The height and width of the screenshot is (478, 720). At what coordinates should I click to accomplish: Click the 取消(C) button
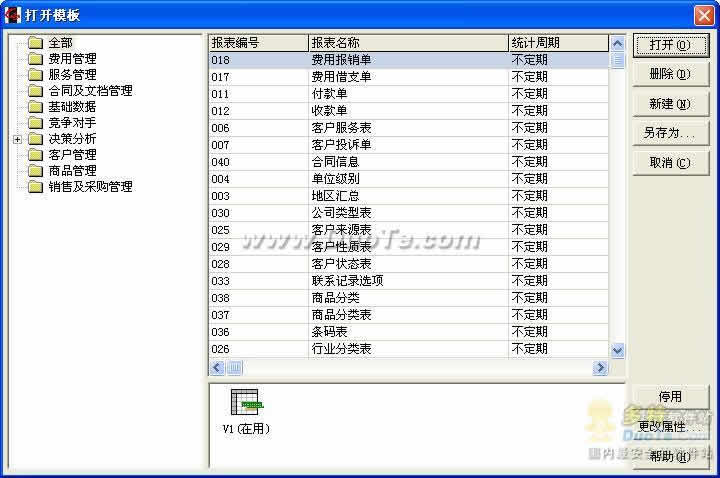click(670, 163)
